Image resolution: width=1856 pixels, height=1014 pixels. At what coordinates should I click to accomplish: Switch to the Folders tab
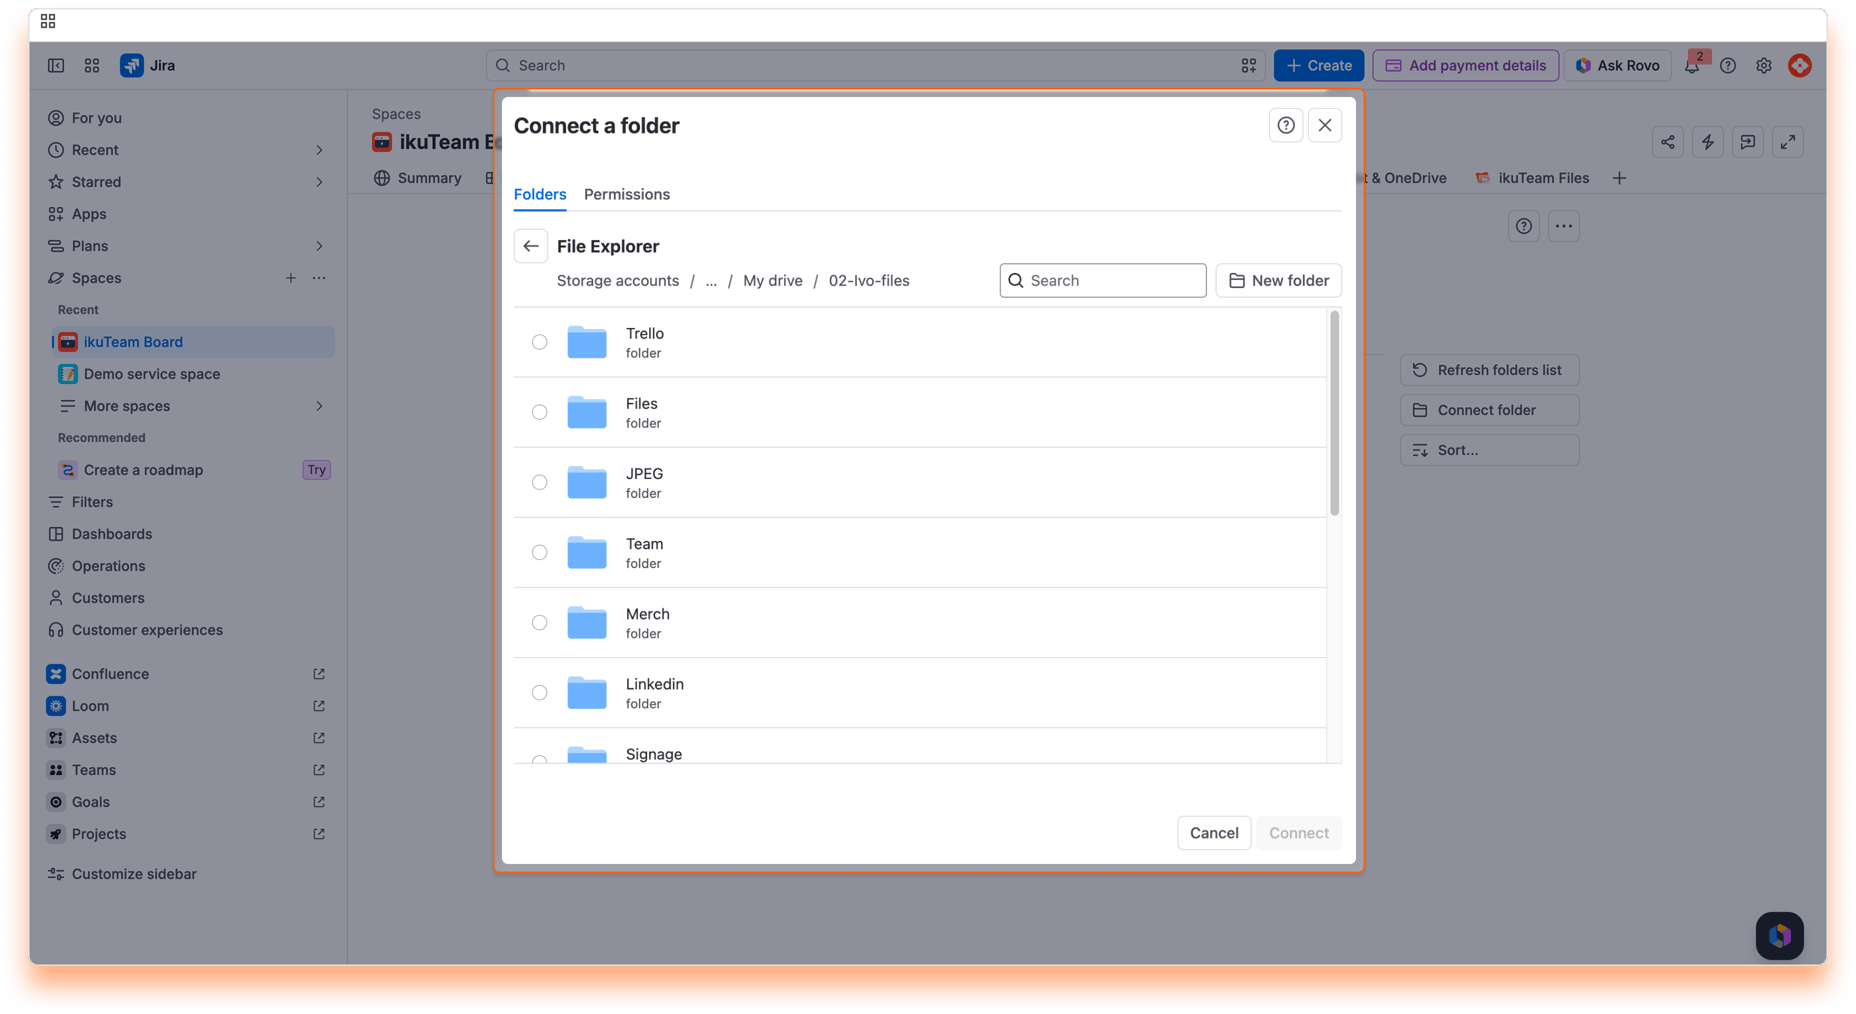(540, 194)
